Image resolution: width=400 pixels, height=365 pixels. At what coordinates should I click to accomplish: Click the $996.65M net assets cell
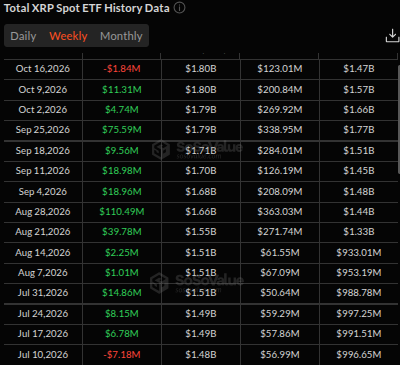359,355
